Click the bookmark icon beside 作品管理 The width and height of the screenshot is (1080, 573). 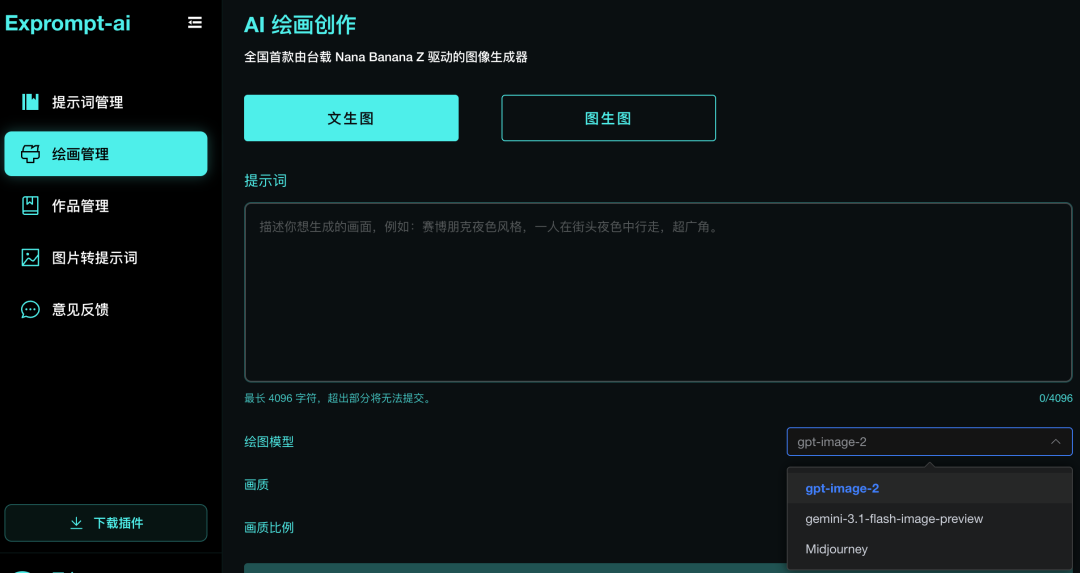click(x=31, y=206)
